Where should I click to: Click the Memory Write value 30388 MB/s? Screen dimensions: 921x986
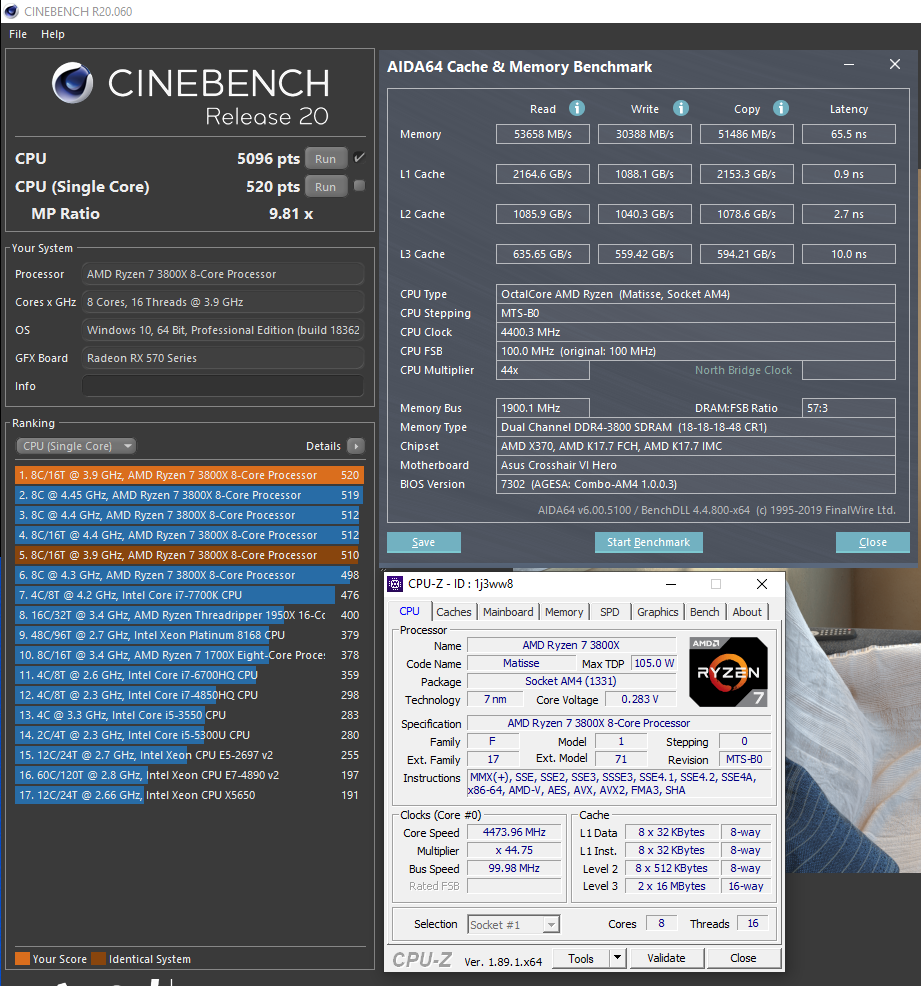point(644,134)
